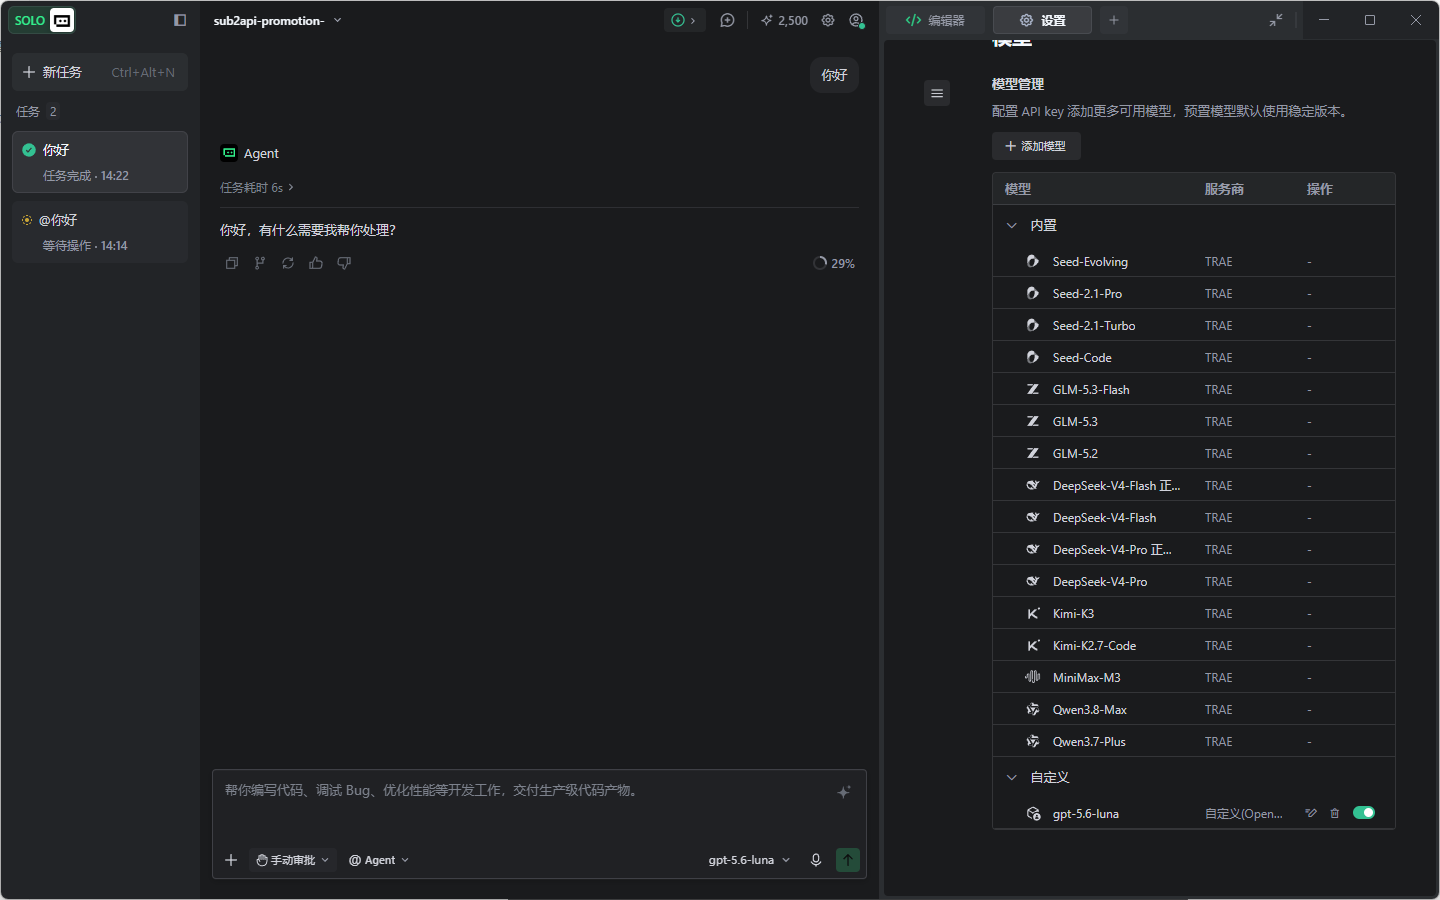The height and width of the screenshot is (900, 1440).
Task: Open the gpt-5.6-luna model picker in chat
Action: pyautogui.click(x=749, y=860)
